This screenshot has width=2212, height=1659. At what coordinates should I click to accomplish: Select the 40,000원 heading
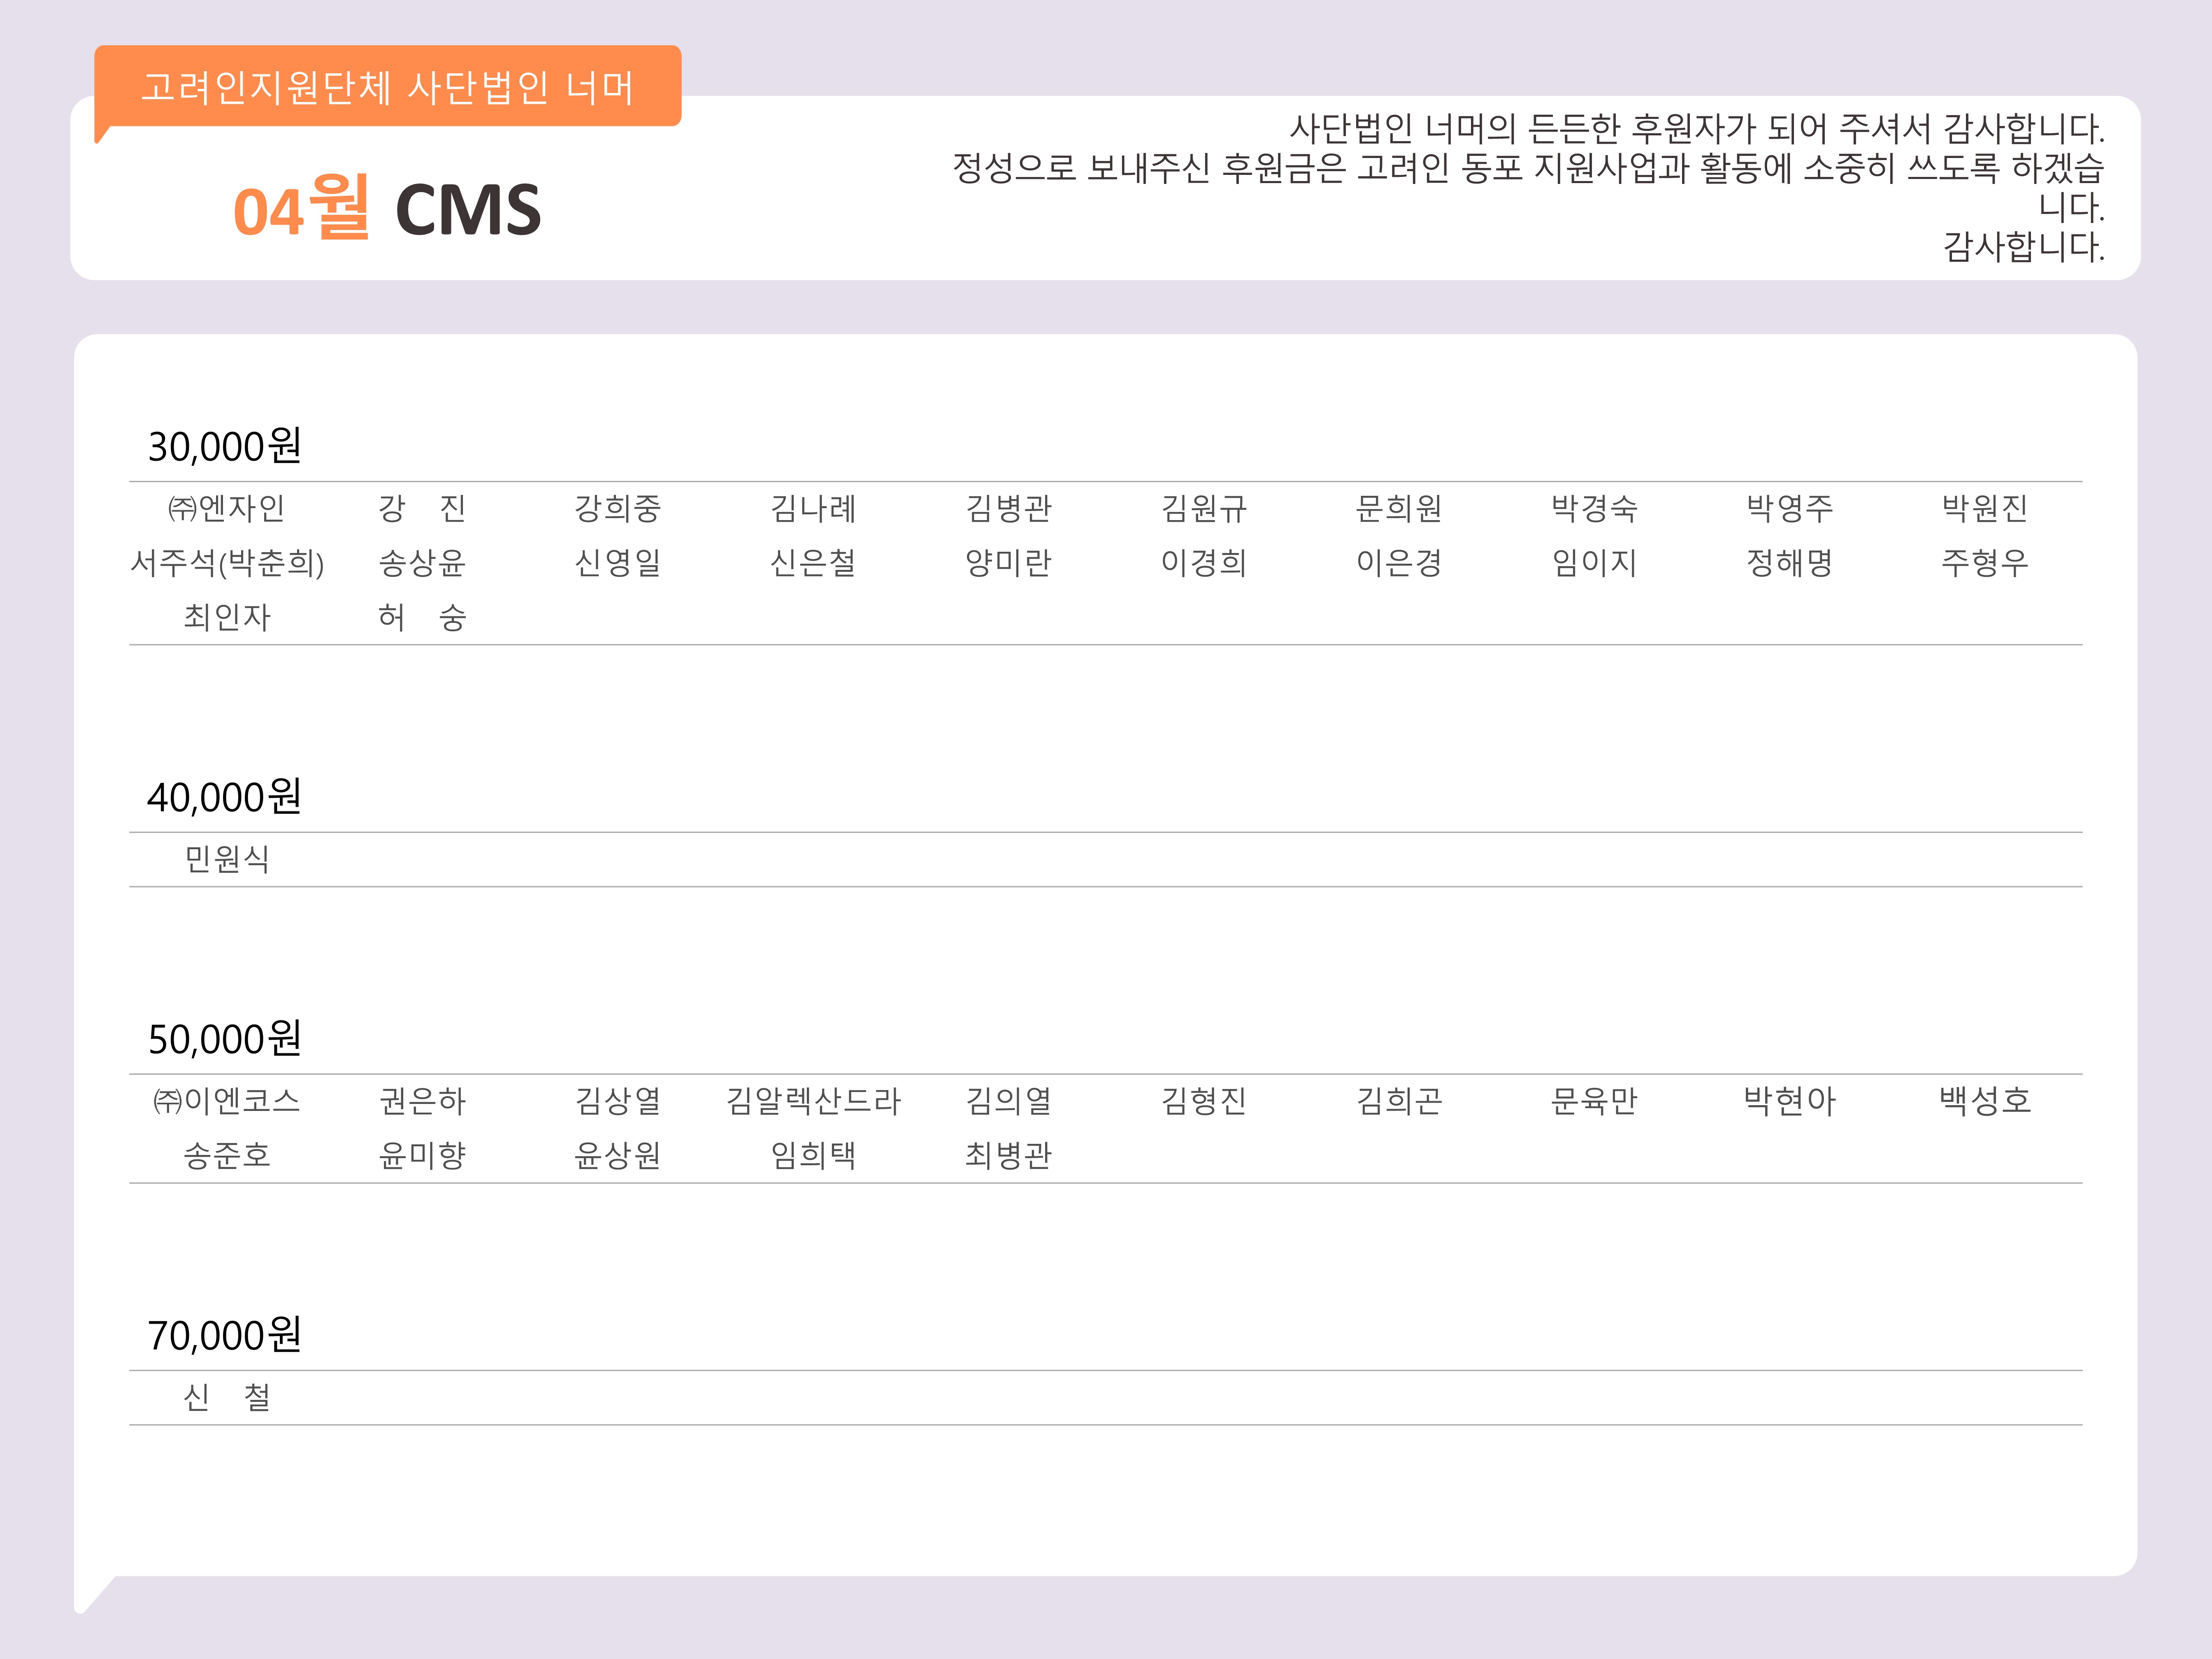[225, 797]
